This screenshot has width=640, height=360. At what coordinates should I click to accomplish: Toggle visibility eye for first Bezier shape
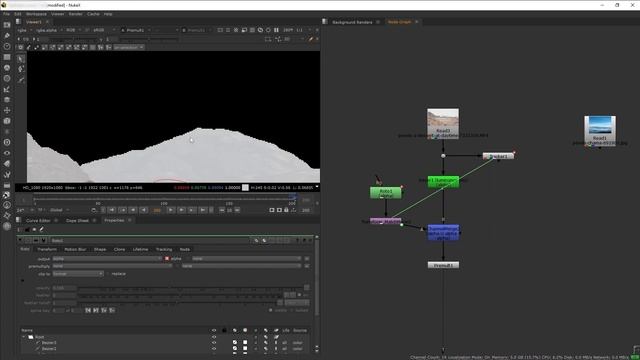[x=214, y=343]
